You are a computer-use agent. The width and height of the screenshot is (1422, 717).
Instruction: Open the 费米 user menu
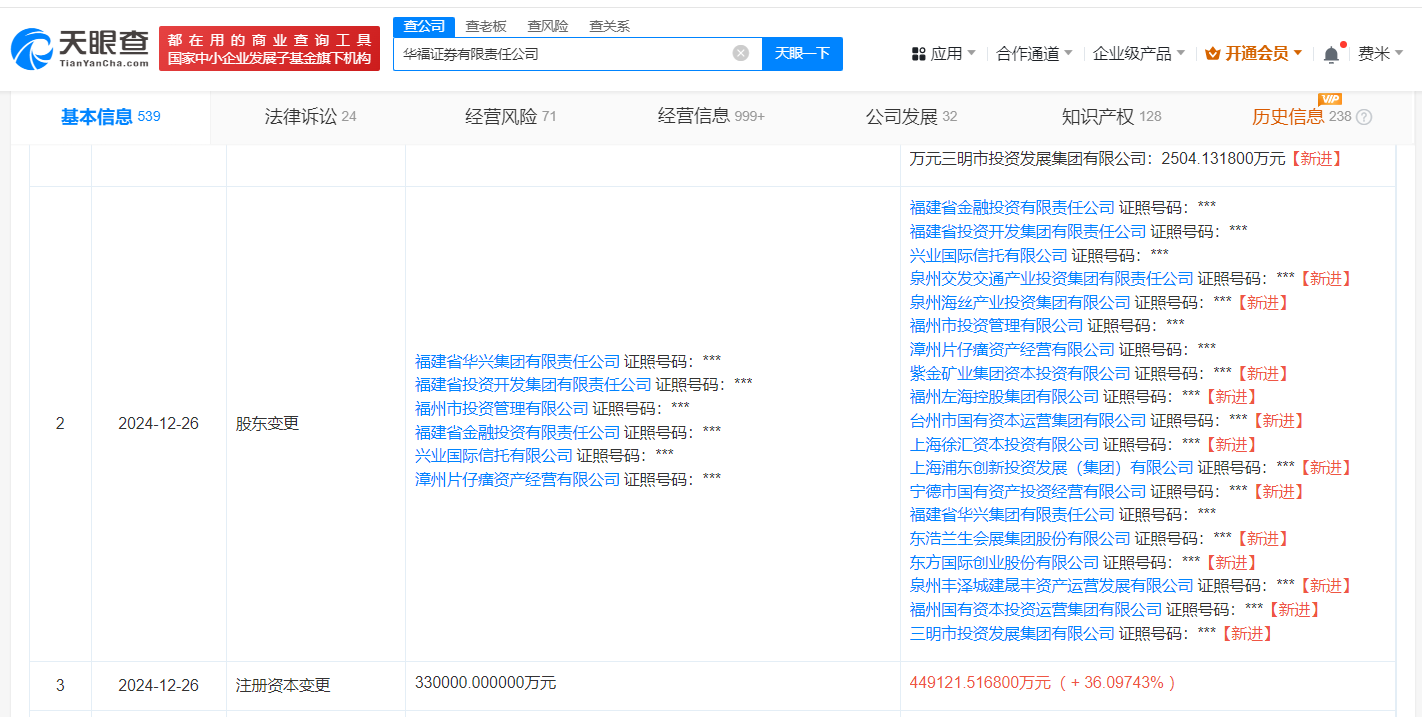point(1380,54)
